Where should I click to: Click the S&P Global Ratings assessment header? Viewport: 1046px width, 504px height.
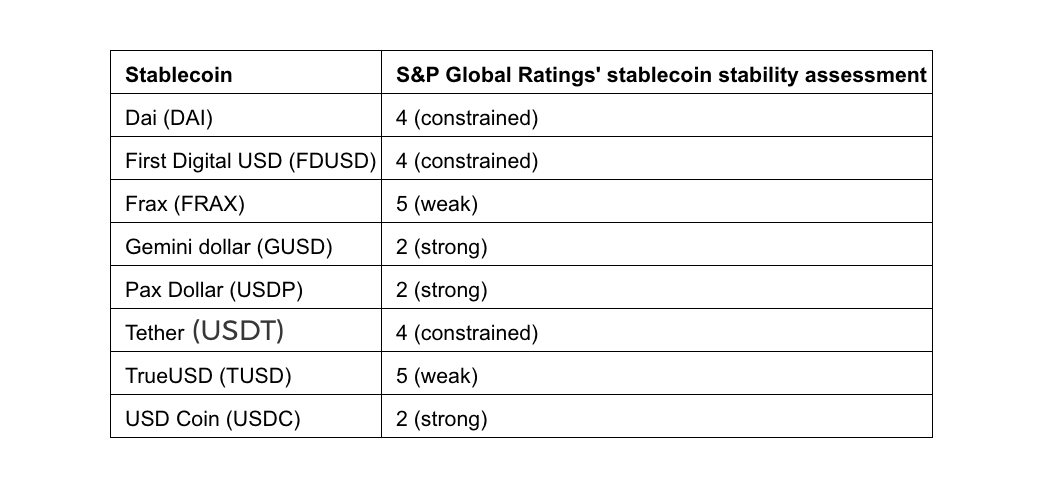[660, 75]
